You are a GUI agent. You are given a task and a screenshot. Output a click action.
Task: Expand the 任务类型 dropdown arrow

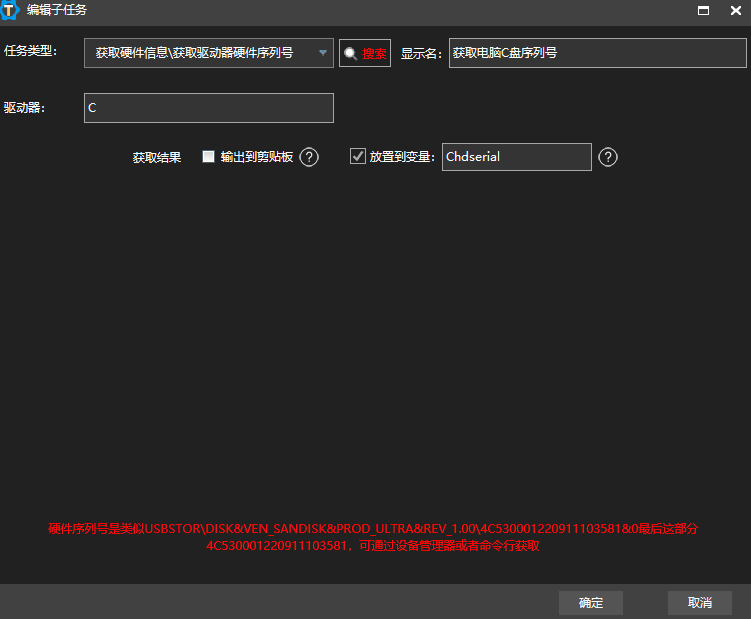tap(323, 53)
